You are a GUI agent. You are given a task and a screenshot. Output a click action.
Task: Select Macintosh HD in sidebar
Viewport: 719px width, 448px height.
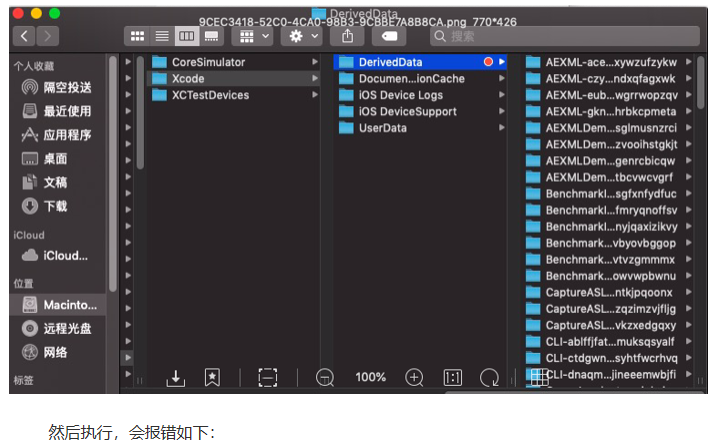click(x=58, y=304)
